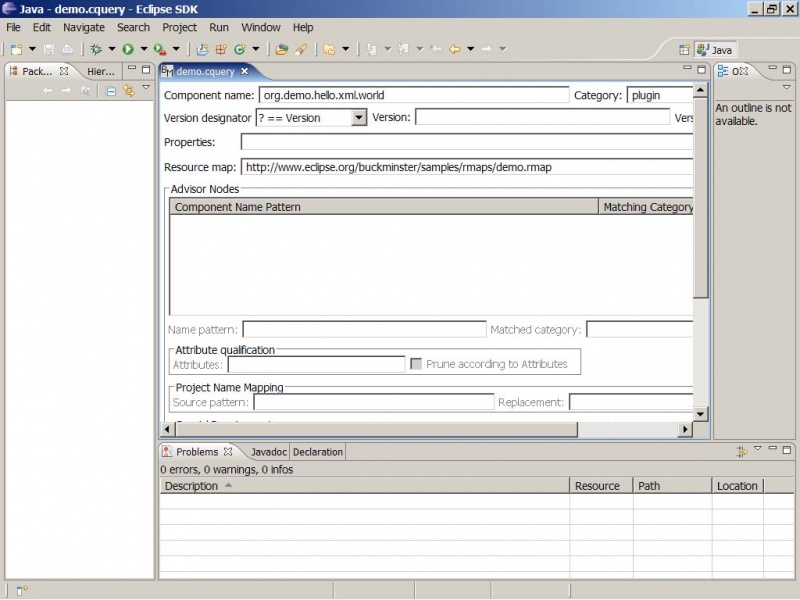800x600 pixels.
Task: Click the Save icon in toolbar
Action: pyautogui.click(x=49, y=49)
